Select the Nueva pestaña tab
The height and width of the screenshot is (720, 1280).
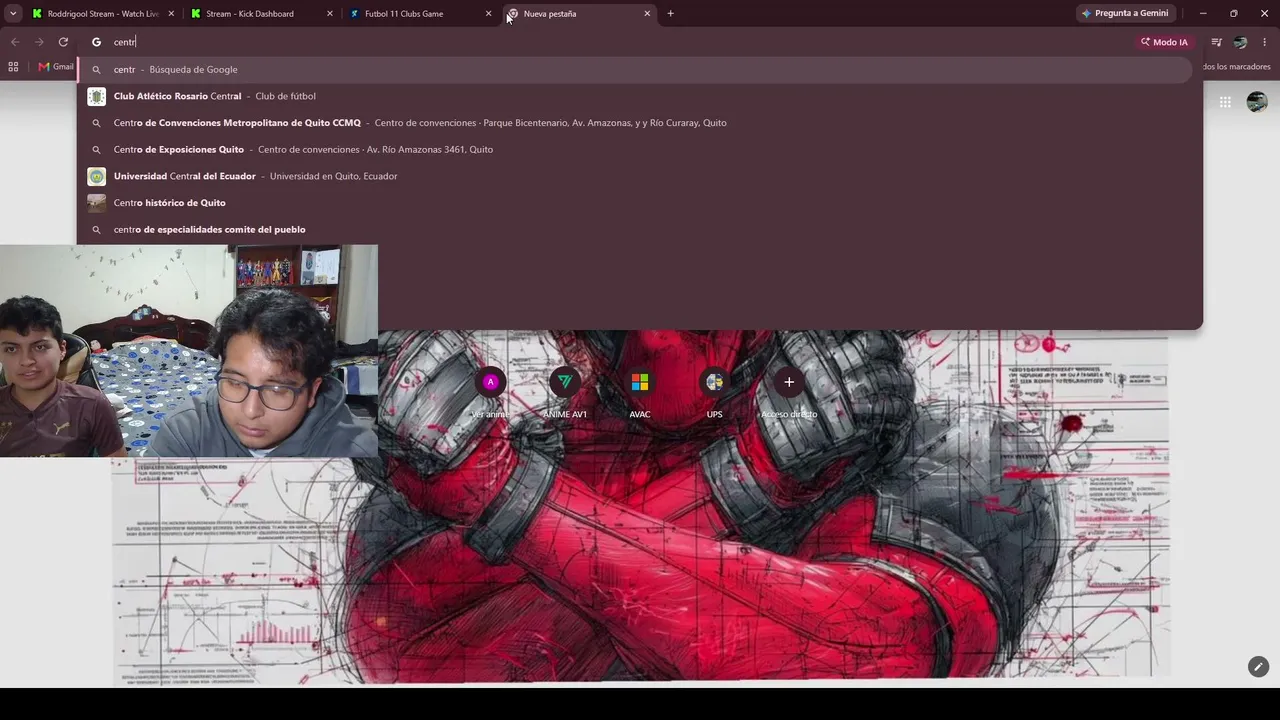pos(579,14)
